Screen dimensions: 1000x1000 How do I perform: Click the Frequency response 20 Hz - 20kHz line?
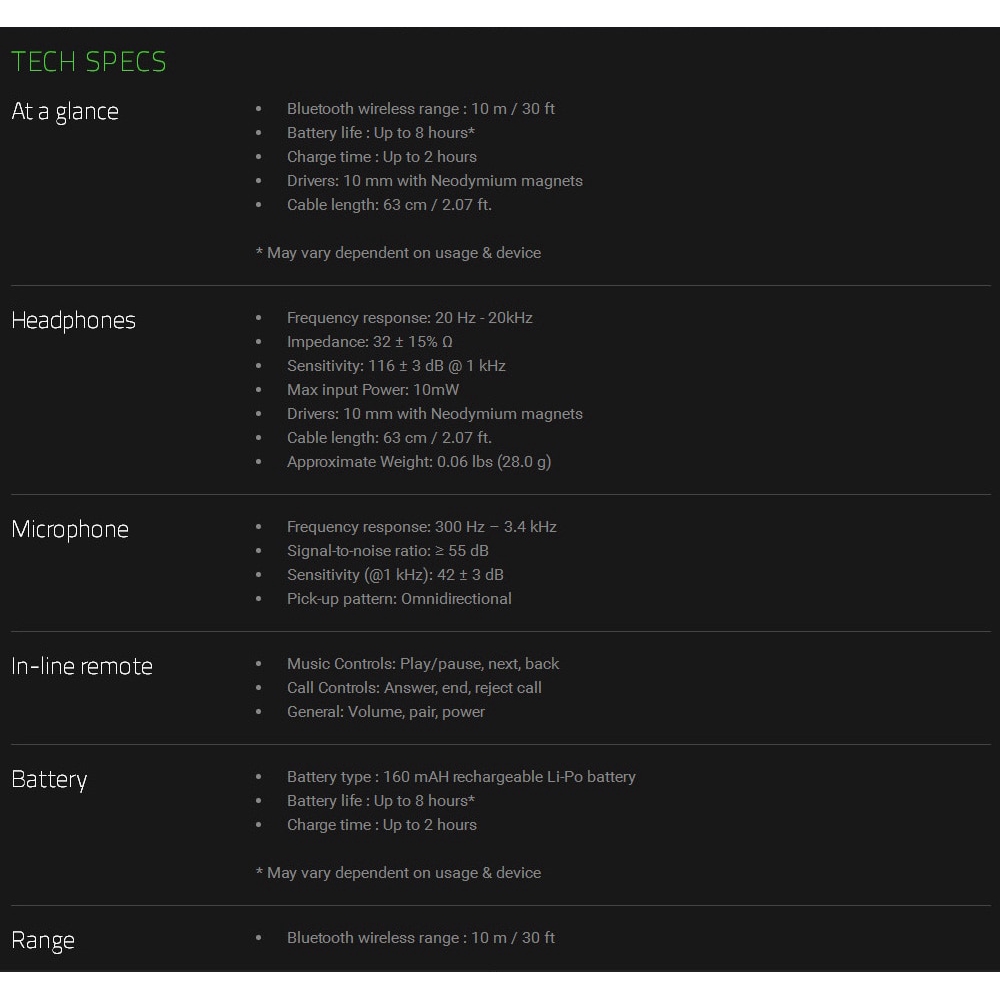pos(409,318)
